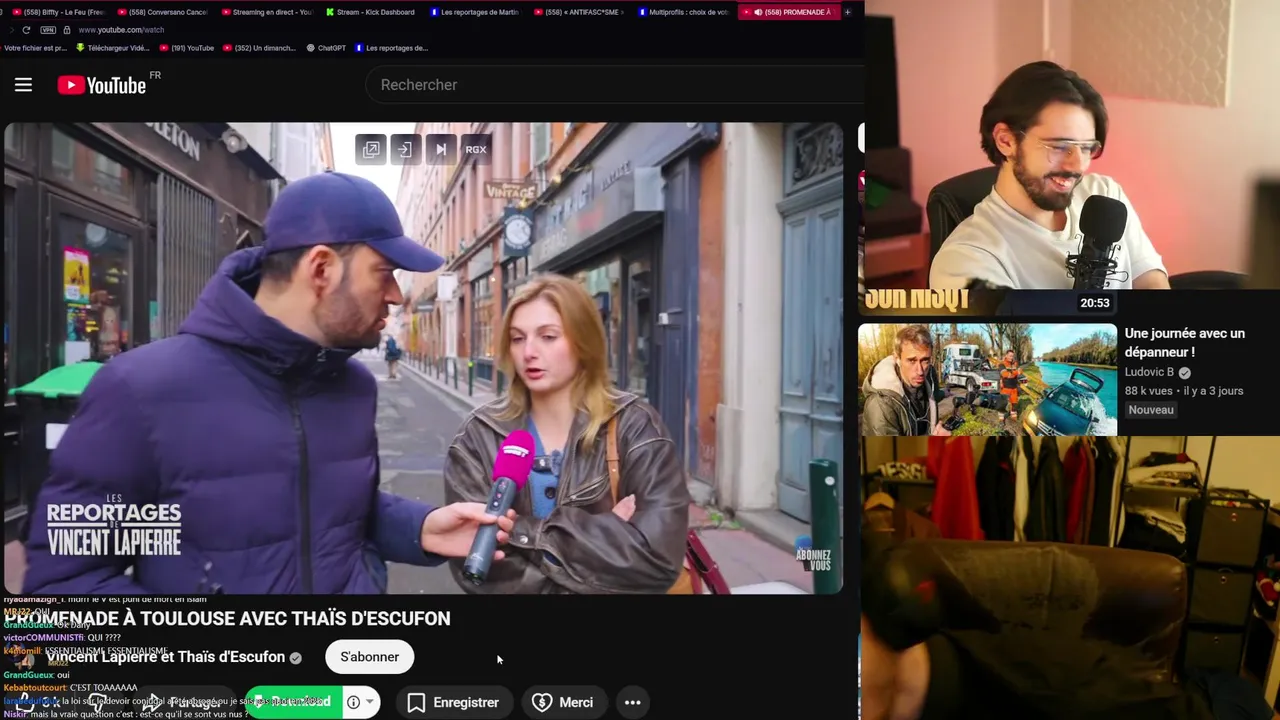Switch to the Streaming en direct tab

[x=266, y=12]
